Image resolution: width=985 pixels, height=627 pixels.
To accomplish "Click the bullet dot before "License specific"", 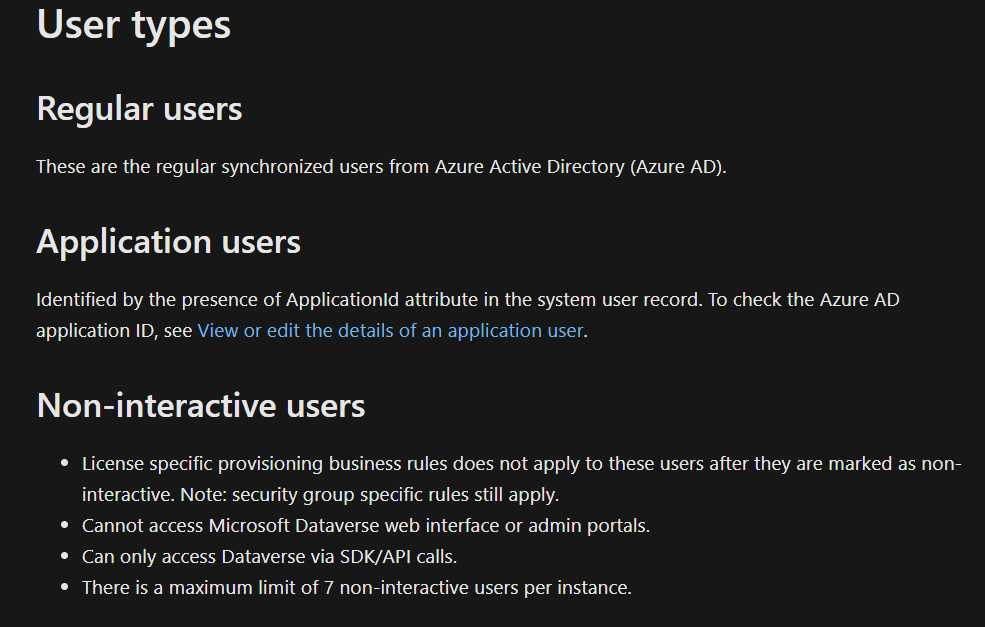I will pyautogui.click(x=65, y=464).
